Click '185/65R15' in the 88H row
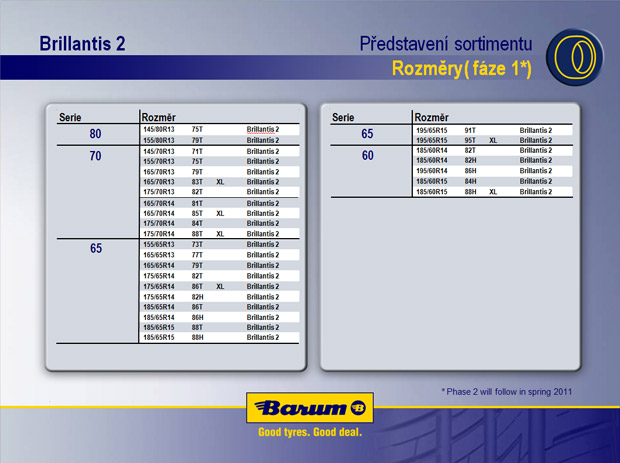 coord(159,337)
